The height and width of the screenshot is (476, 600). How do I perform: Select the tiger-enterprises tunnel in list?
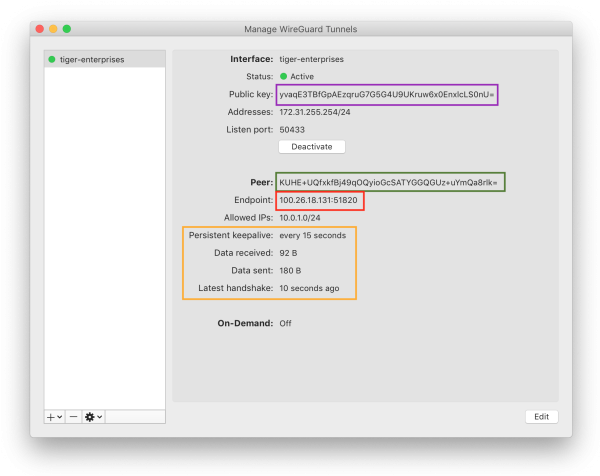click(104, 59)
